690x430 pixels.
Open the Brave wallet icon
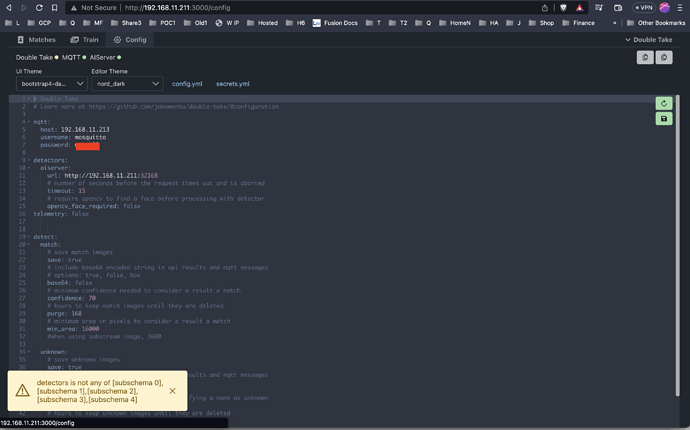click(618, 7)
